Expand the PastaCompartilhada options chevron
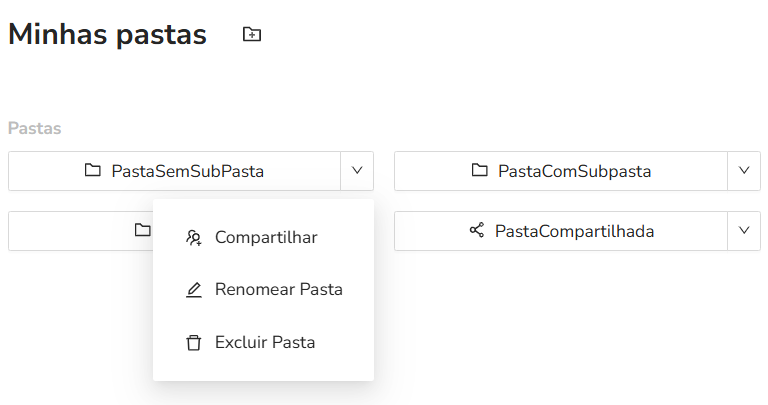Viewport: 768px width, 405px height. coord(743,231)
